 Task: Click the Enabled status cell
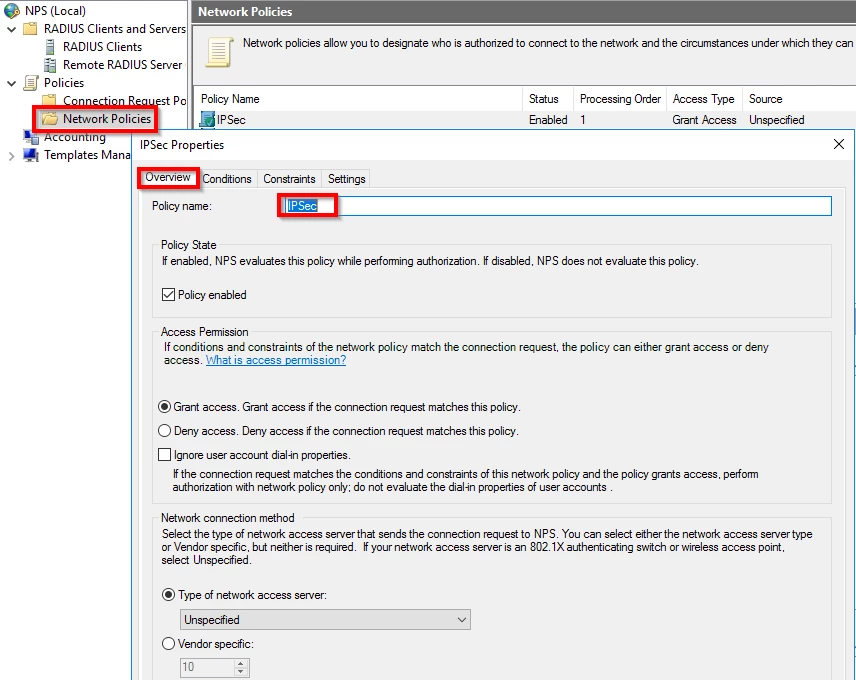548,120
